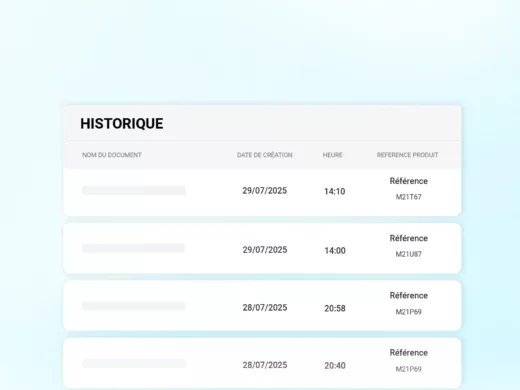Click the time 20:40
Image resolution: width=520 pixels, height=390 pixels.
pos(335,366)
